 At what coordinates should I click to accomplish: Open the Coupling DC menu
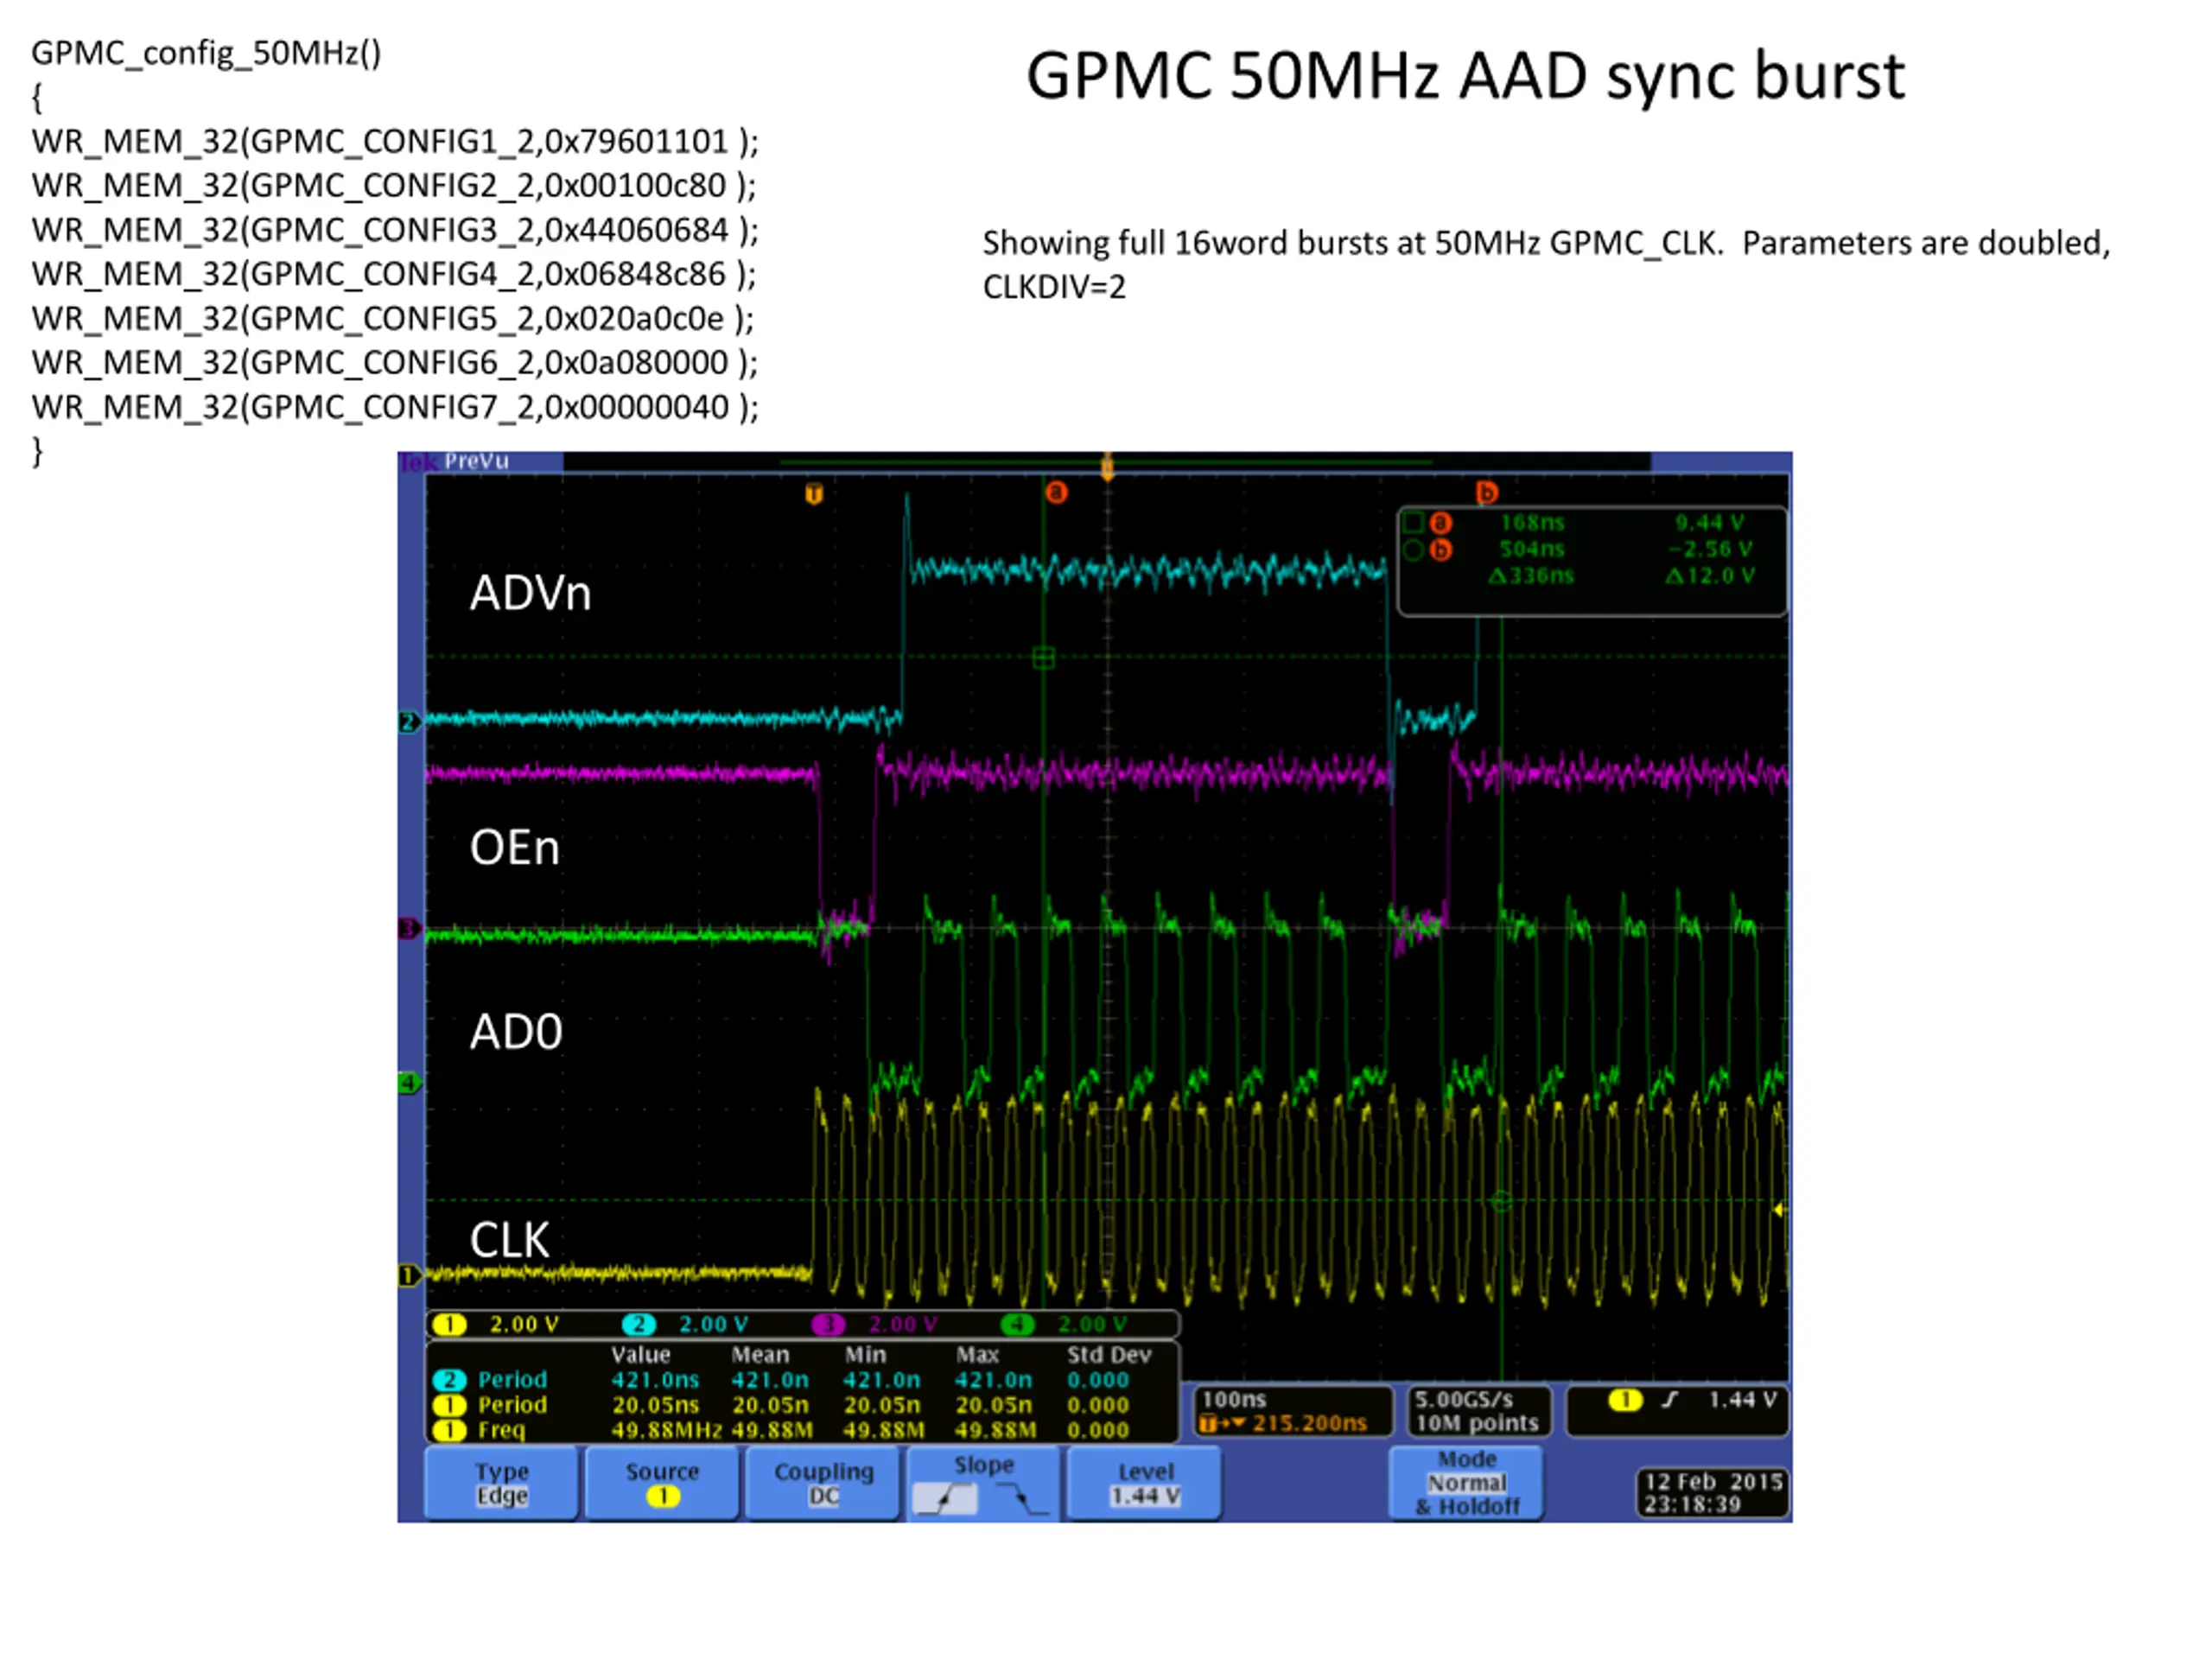point(823,1483)
